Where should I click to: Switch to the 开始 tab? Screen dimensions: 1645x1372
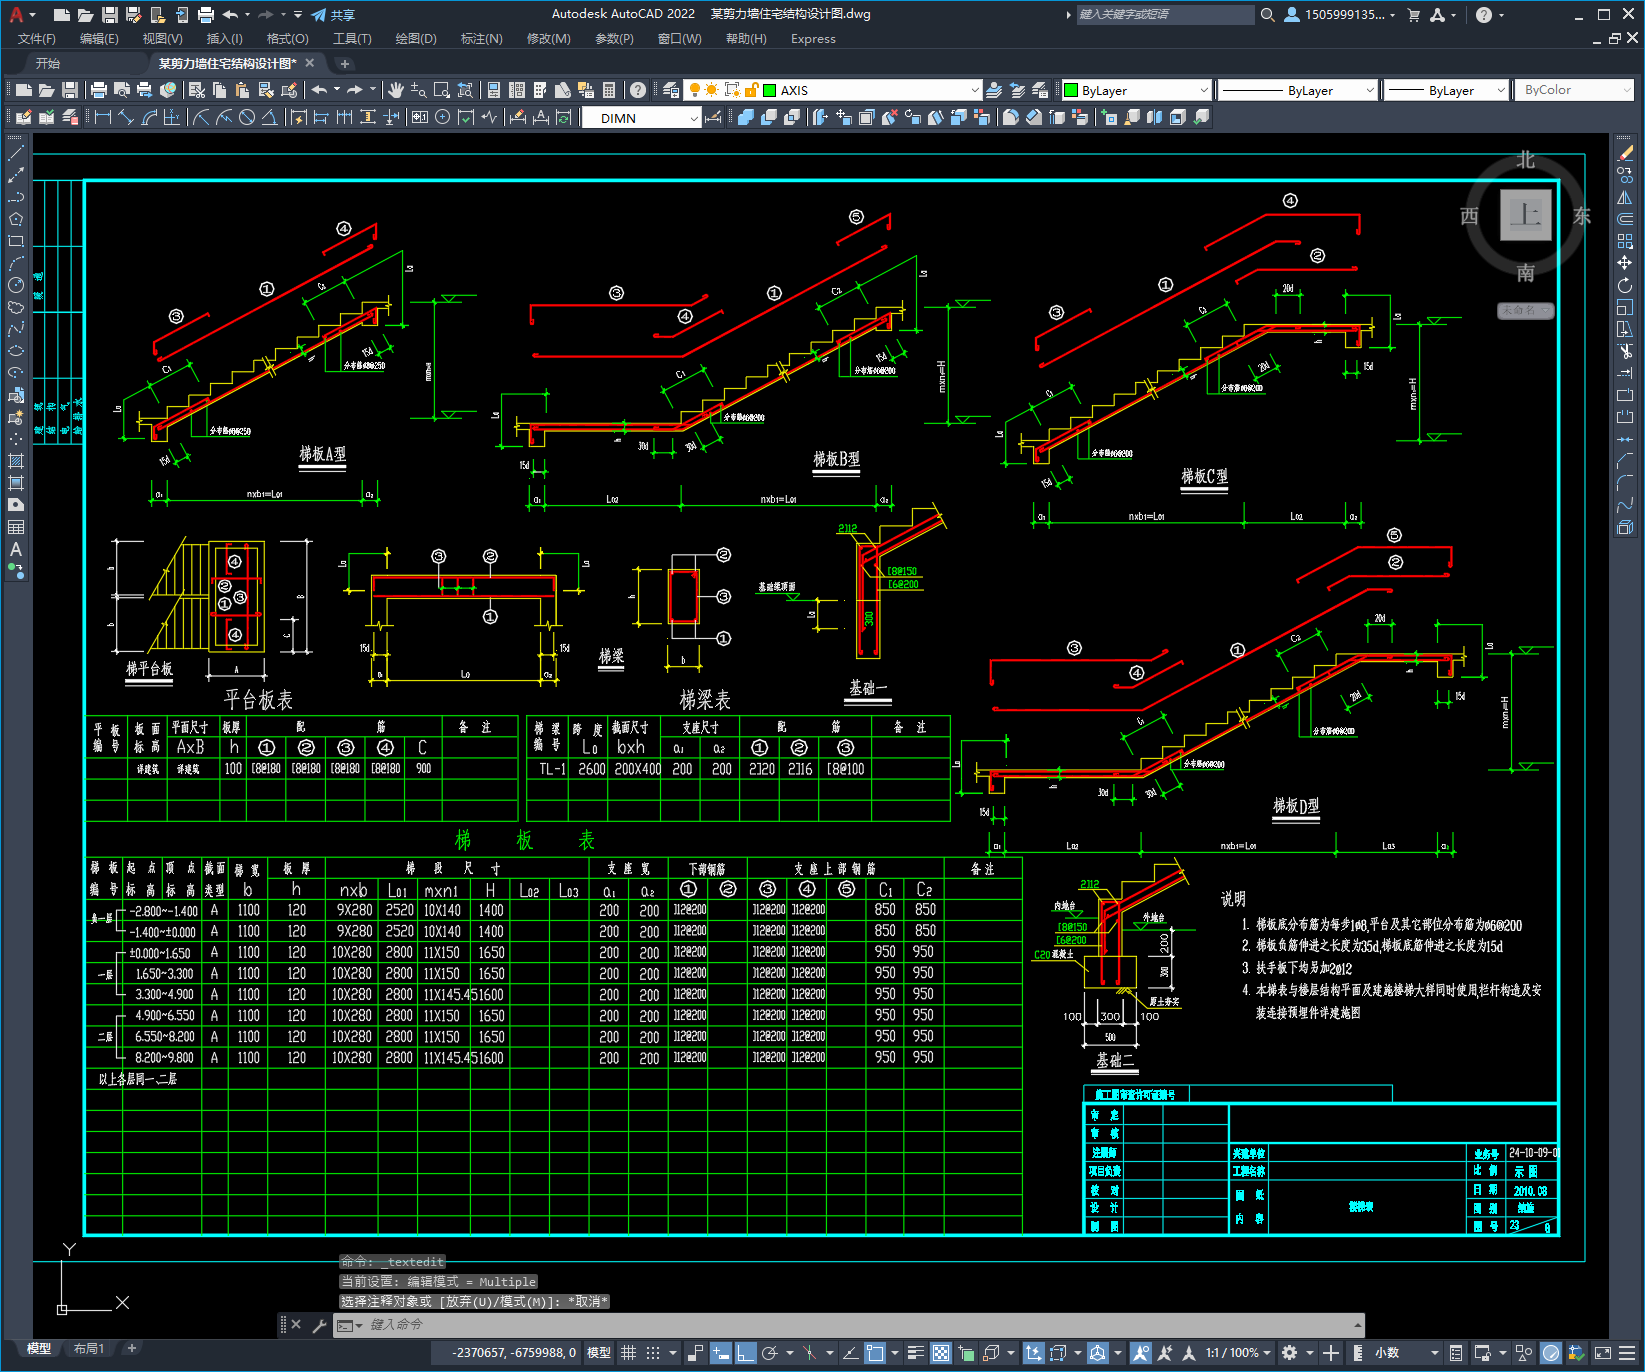coord(48,63)
